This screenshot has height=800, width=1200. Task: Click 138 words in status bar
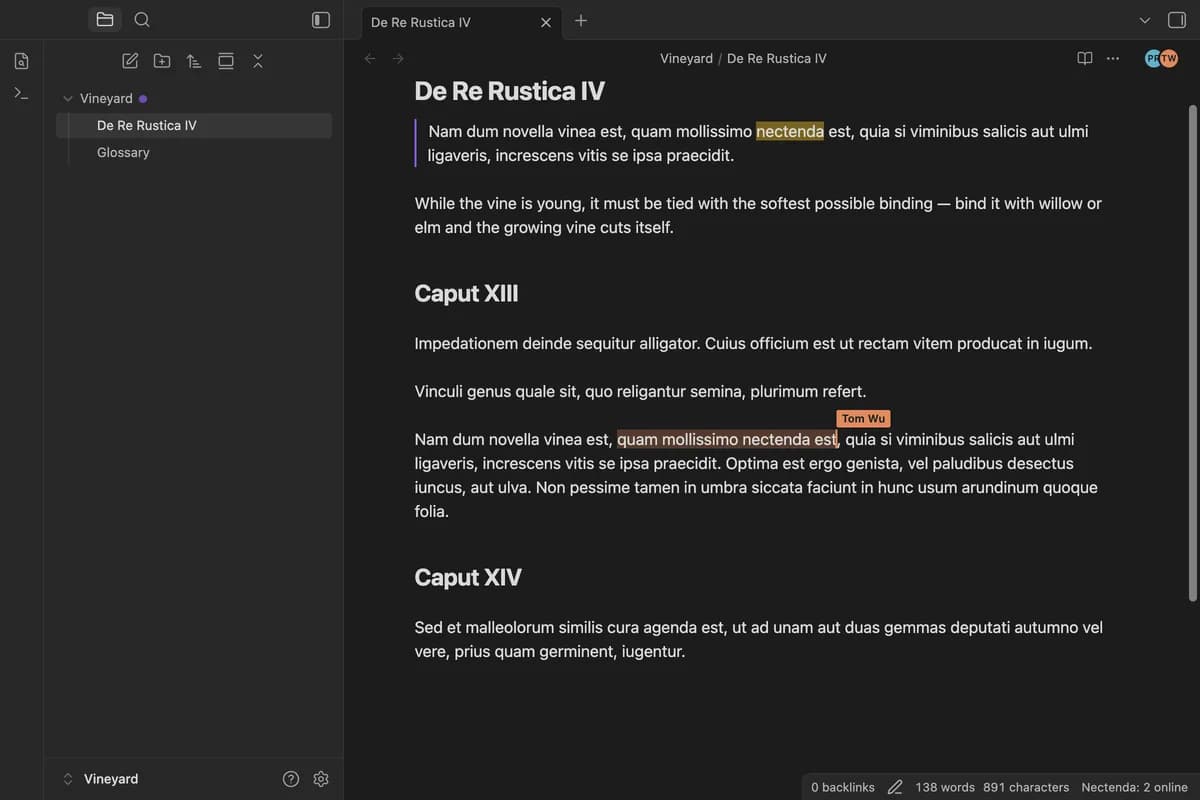coord(945,788)
